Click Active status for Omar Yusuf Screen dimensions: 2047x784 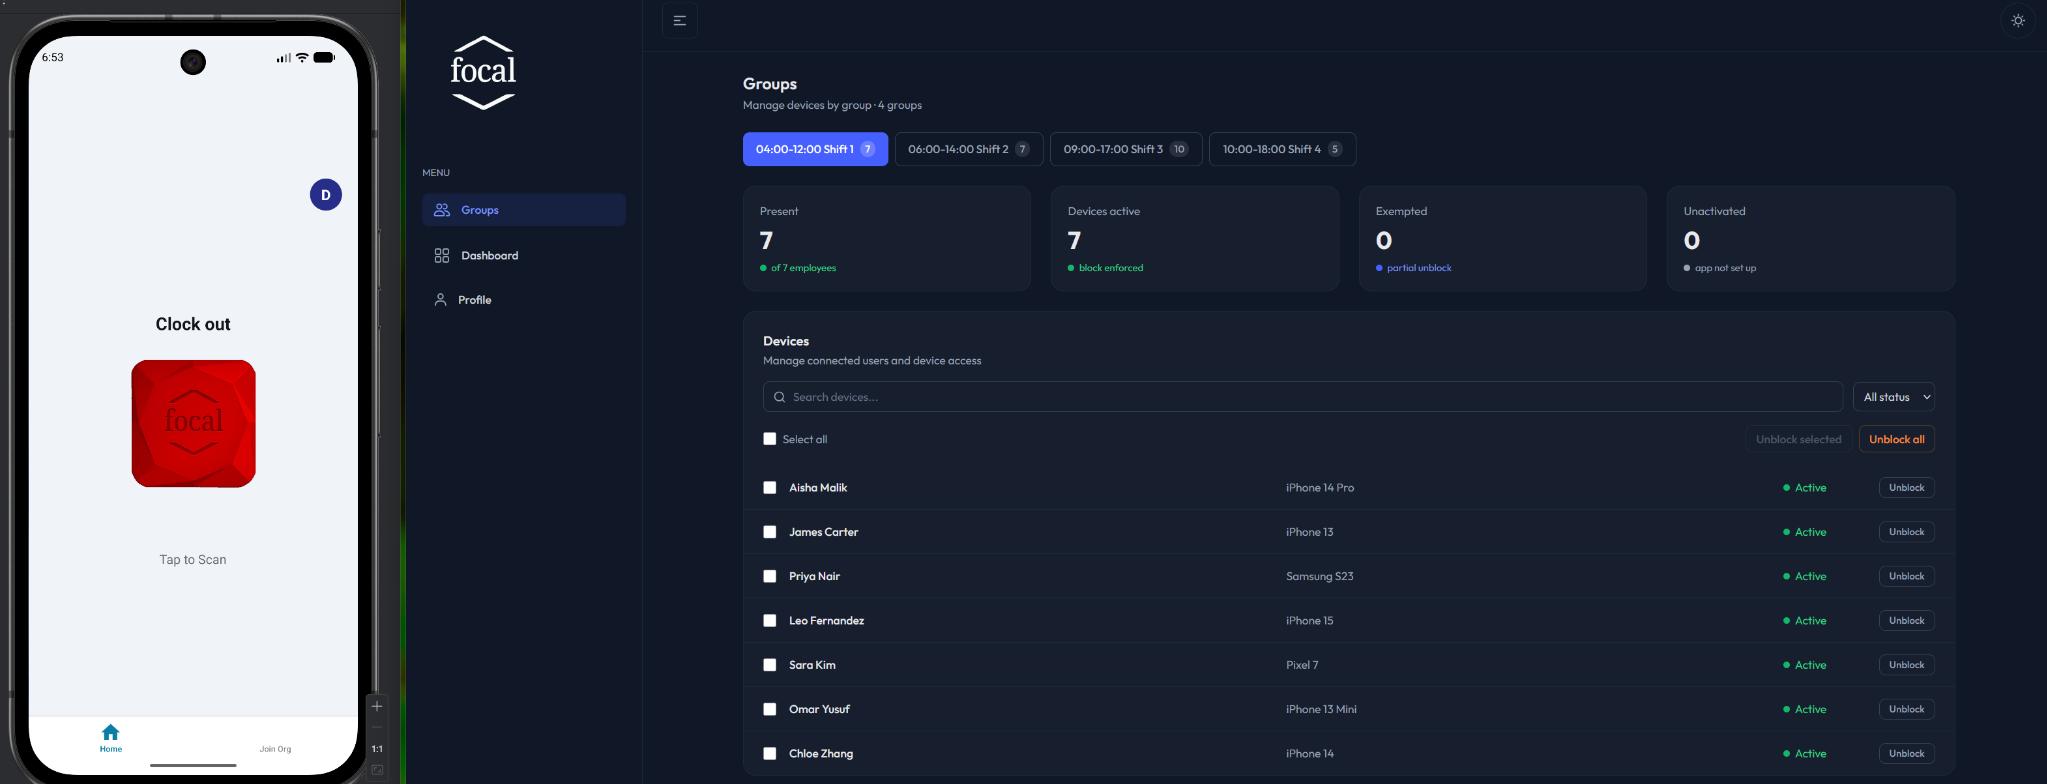[1805, 709]
